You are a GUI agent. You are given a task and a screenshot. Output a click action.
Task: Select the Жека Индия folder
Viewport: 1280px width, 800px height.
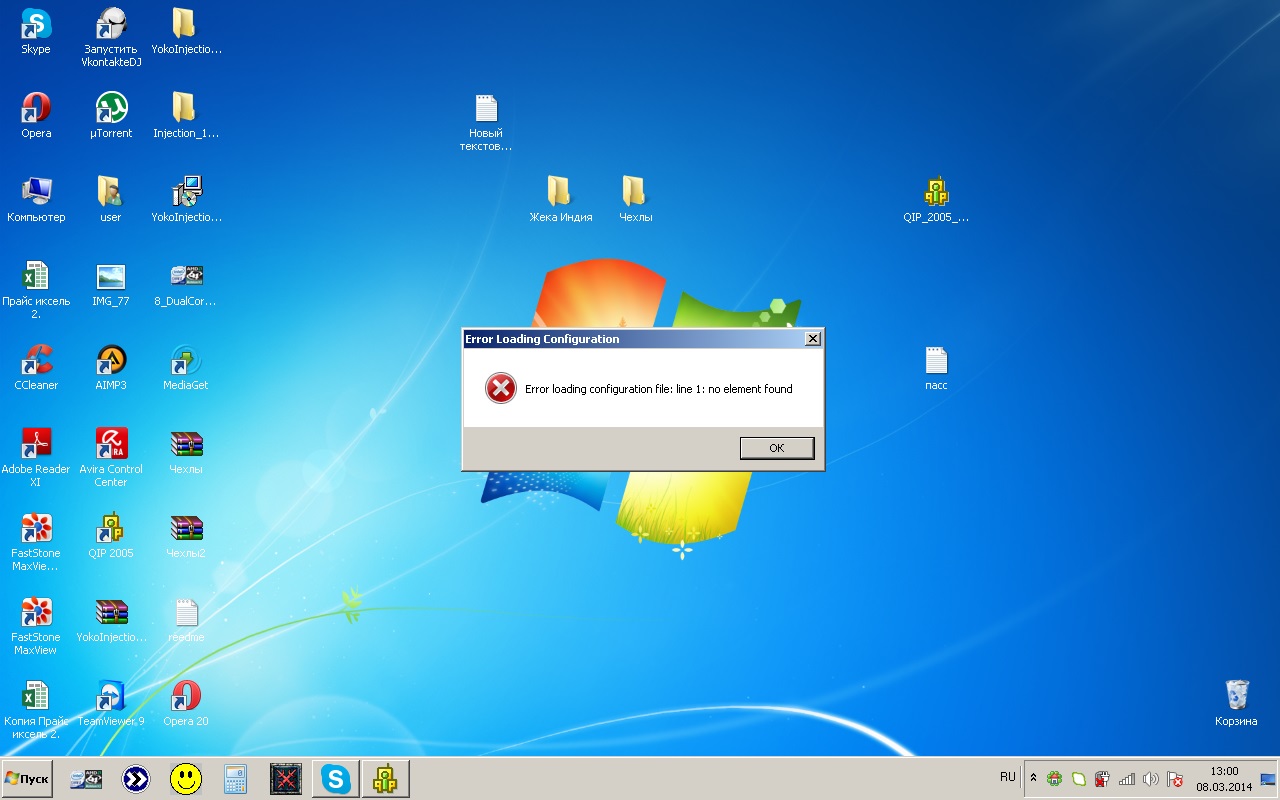pyautogui.click(x=560, y=193)
